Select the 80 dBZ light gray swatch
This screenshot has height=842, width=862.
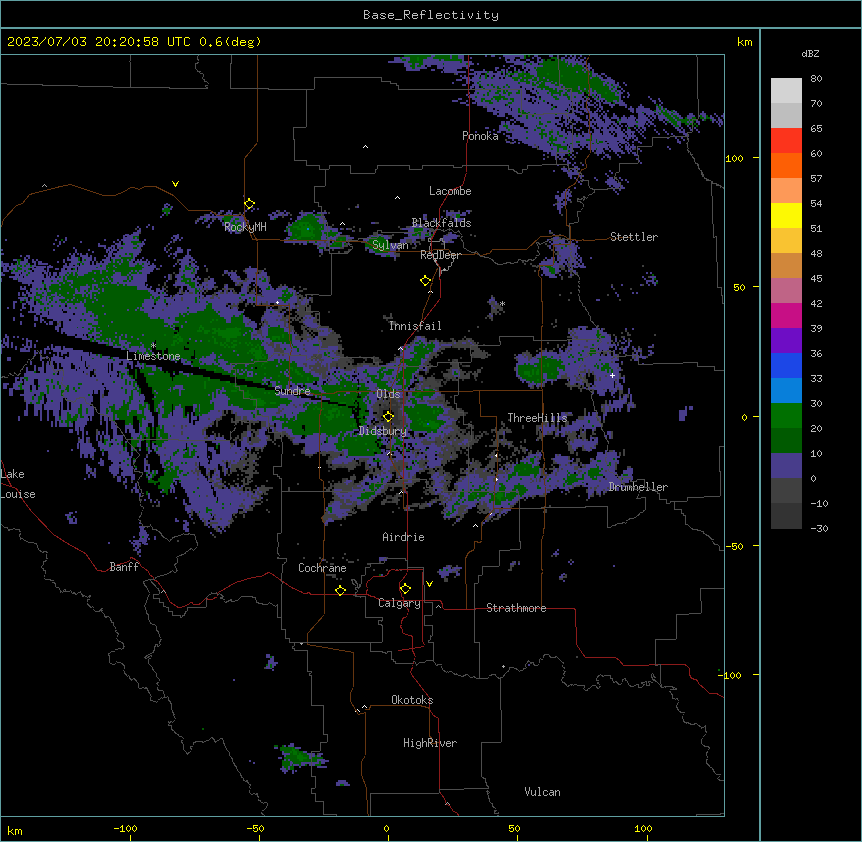tap(786, 91)
